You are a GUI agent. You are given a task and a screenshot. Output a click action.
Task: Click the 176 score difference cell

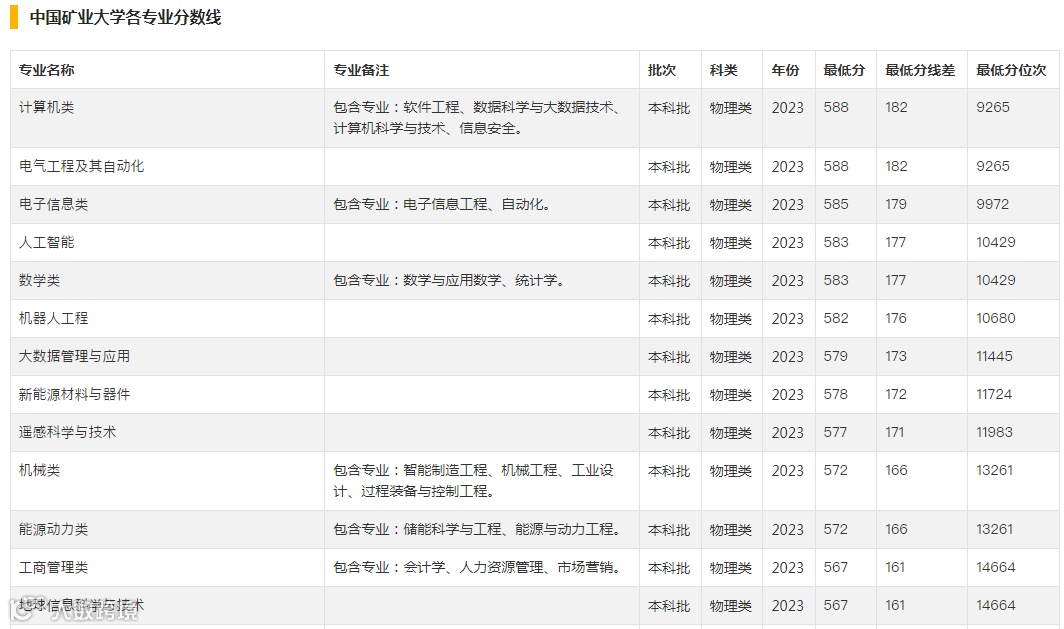coord(896,318)
